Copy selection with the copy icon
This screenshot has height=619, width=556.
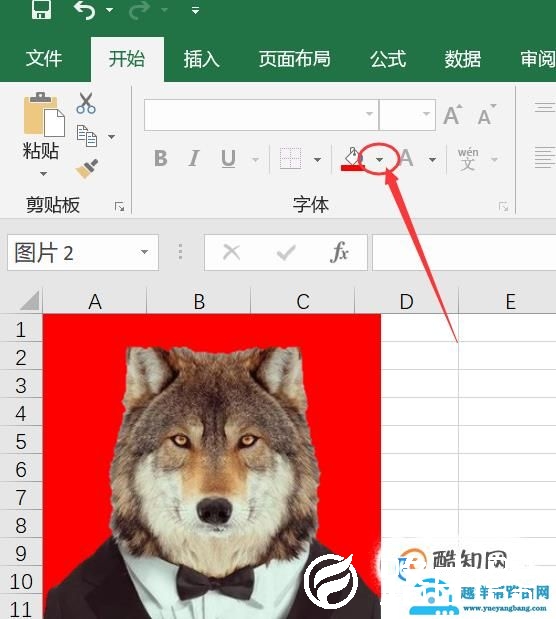86,136
